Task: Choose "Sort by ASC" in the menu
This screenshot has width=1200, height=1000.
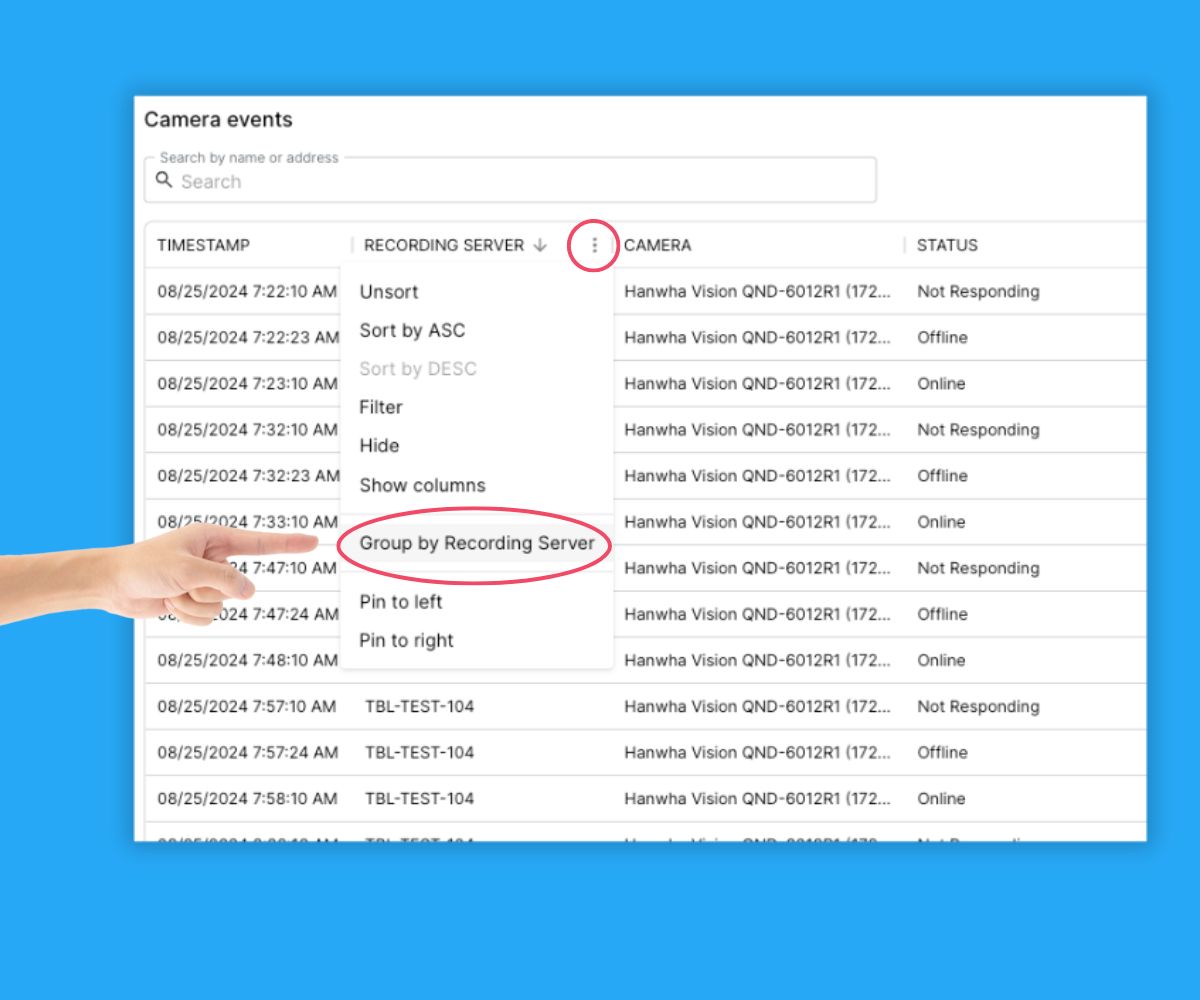Action: 412,330
